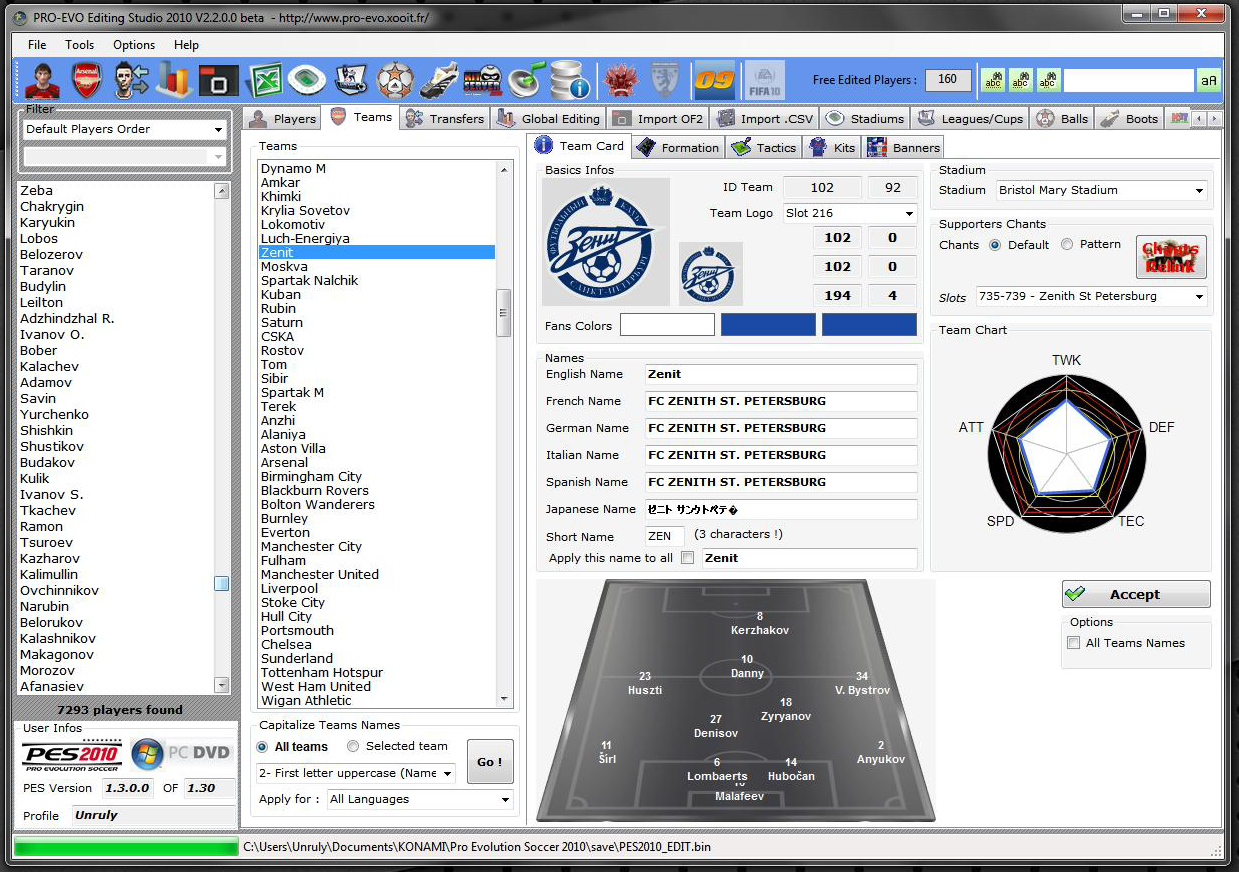Screen dimensions: 1239x872
Task: Open the chant Slots 735-739 dropdown
Action: click(x=1092, y=297)
